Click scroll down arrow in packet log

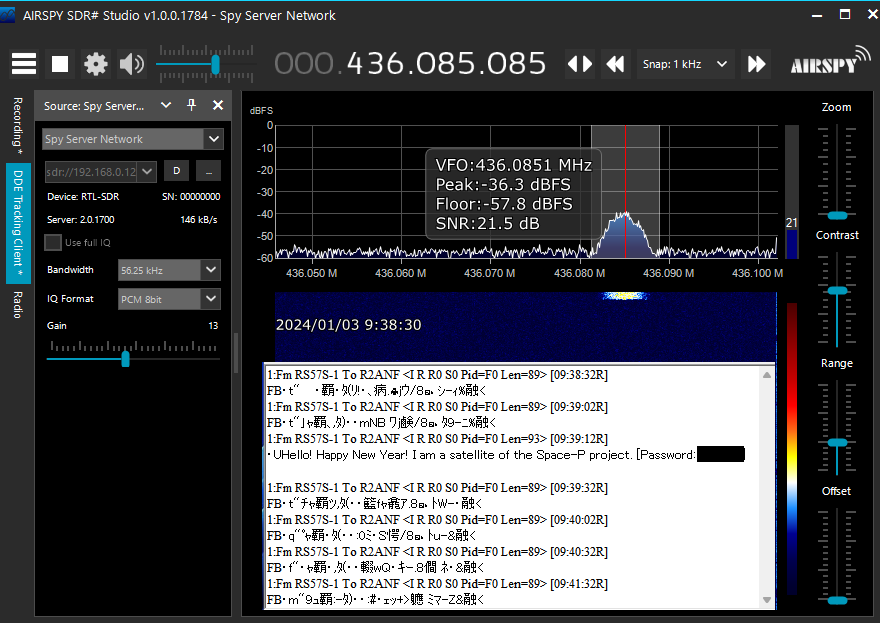(x=767, y=600)
